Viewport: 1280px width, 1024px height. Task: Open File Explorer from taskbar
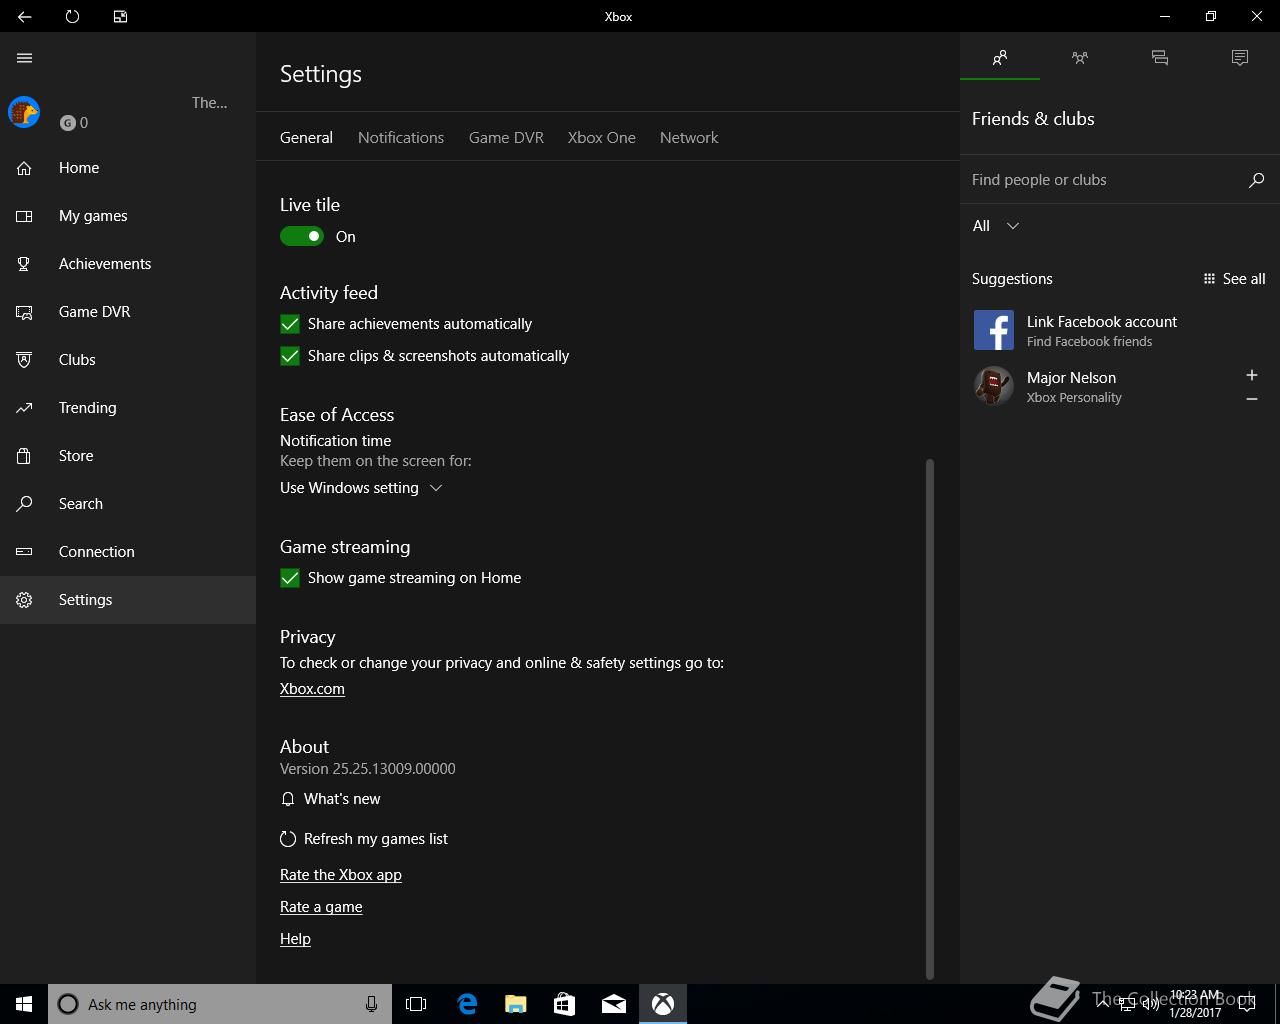[x=516, y=1004]
